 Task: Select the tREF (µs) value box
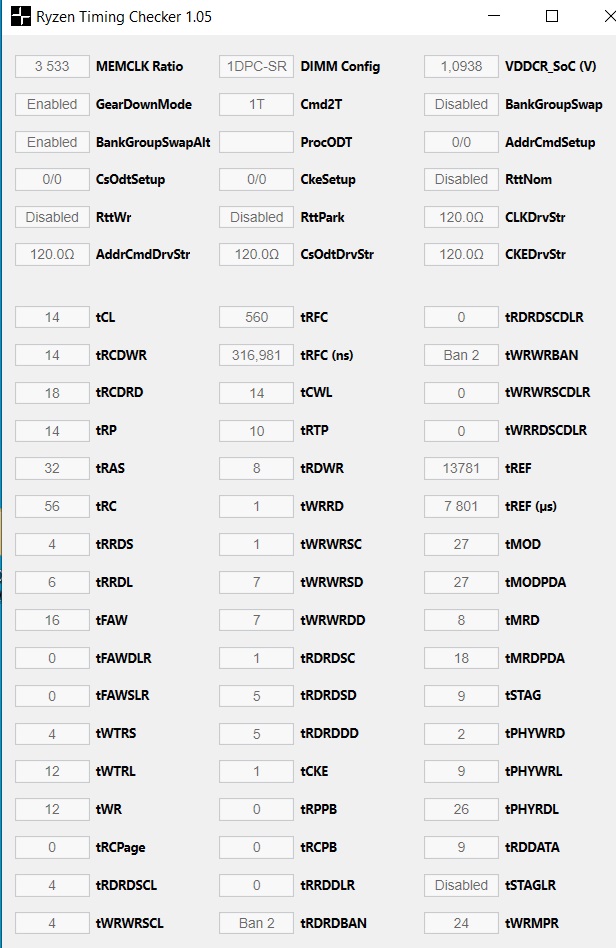[461, 506]
